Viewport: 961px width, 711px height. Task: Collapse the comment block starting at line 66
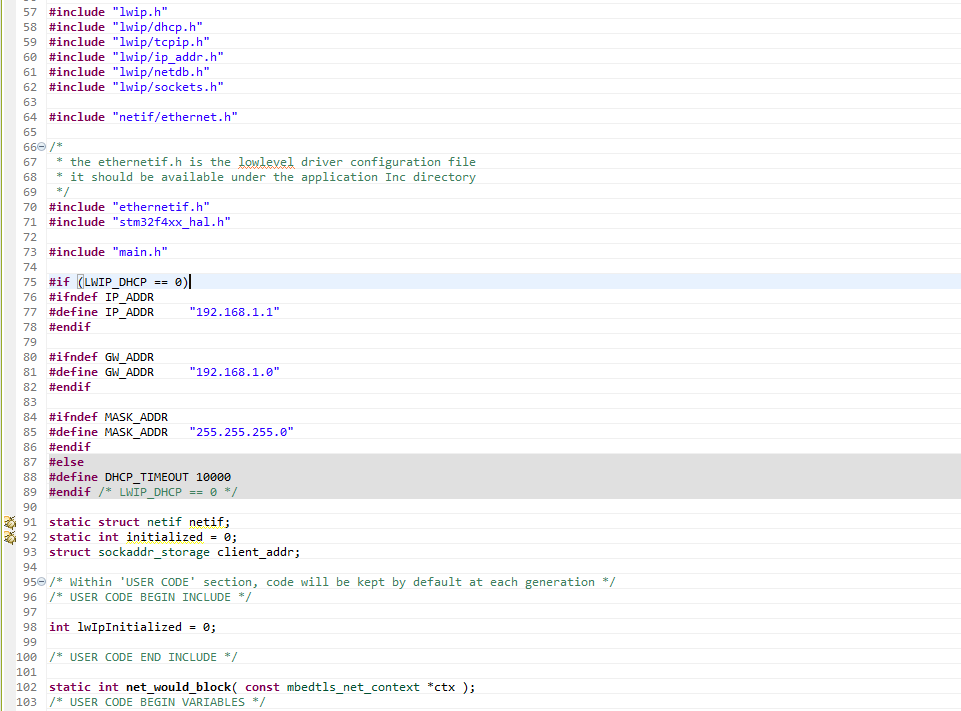tap(38, 146)
